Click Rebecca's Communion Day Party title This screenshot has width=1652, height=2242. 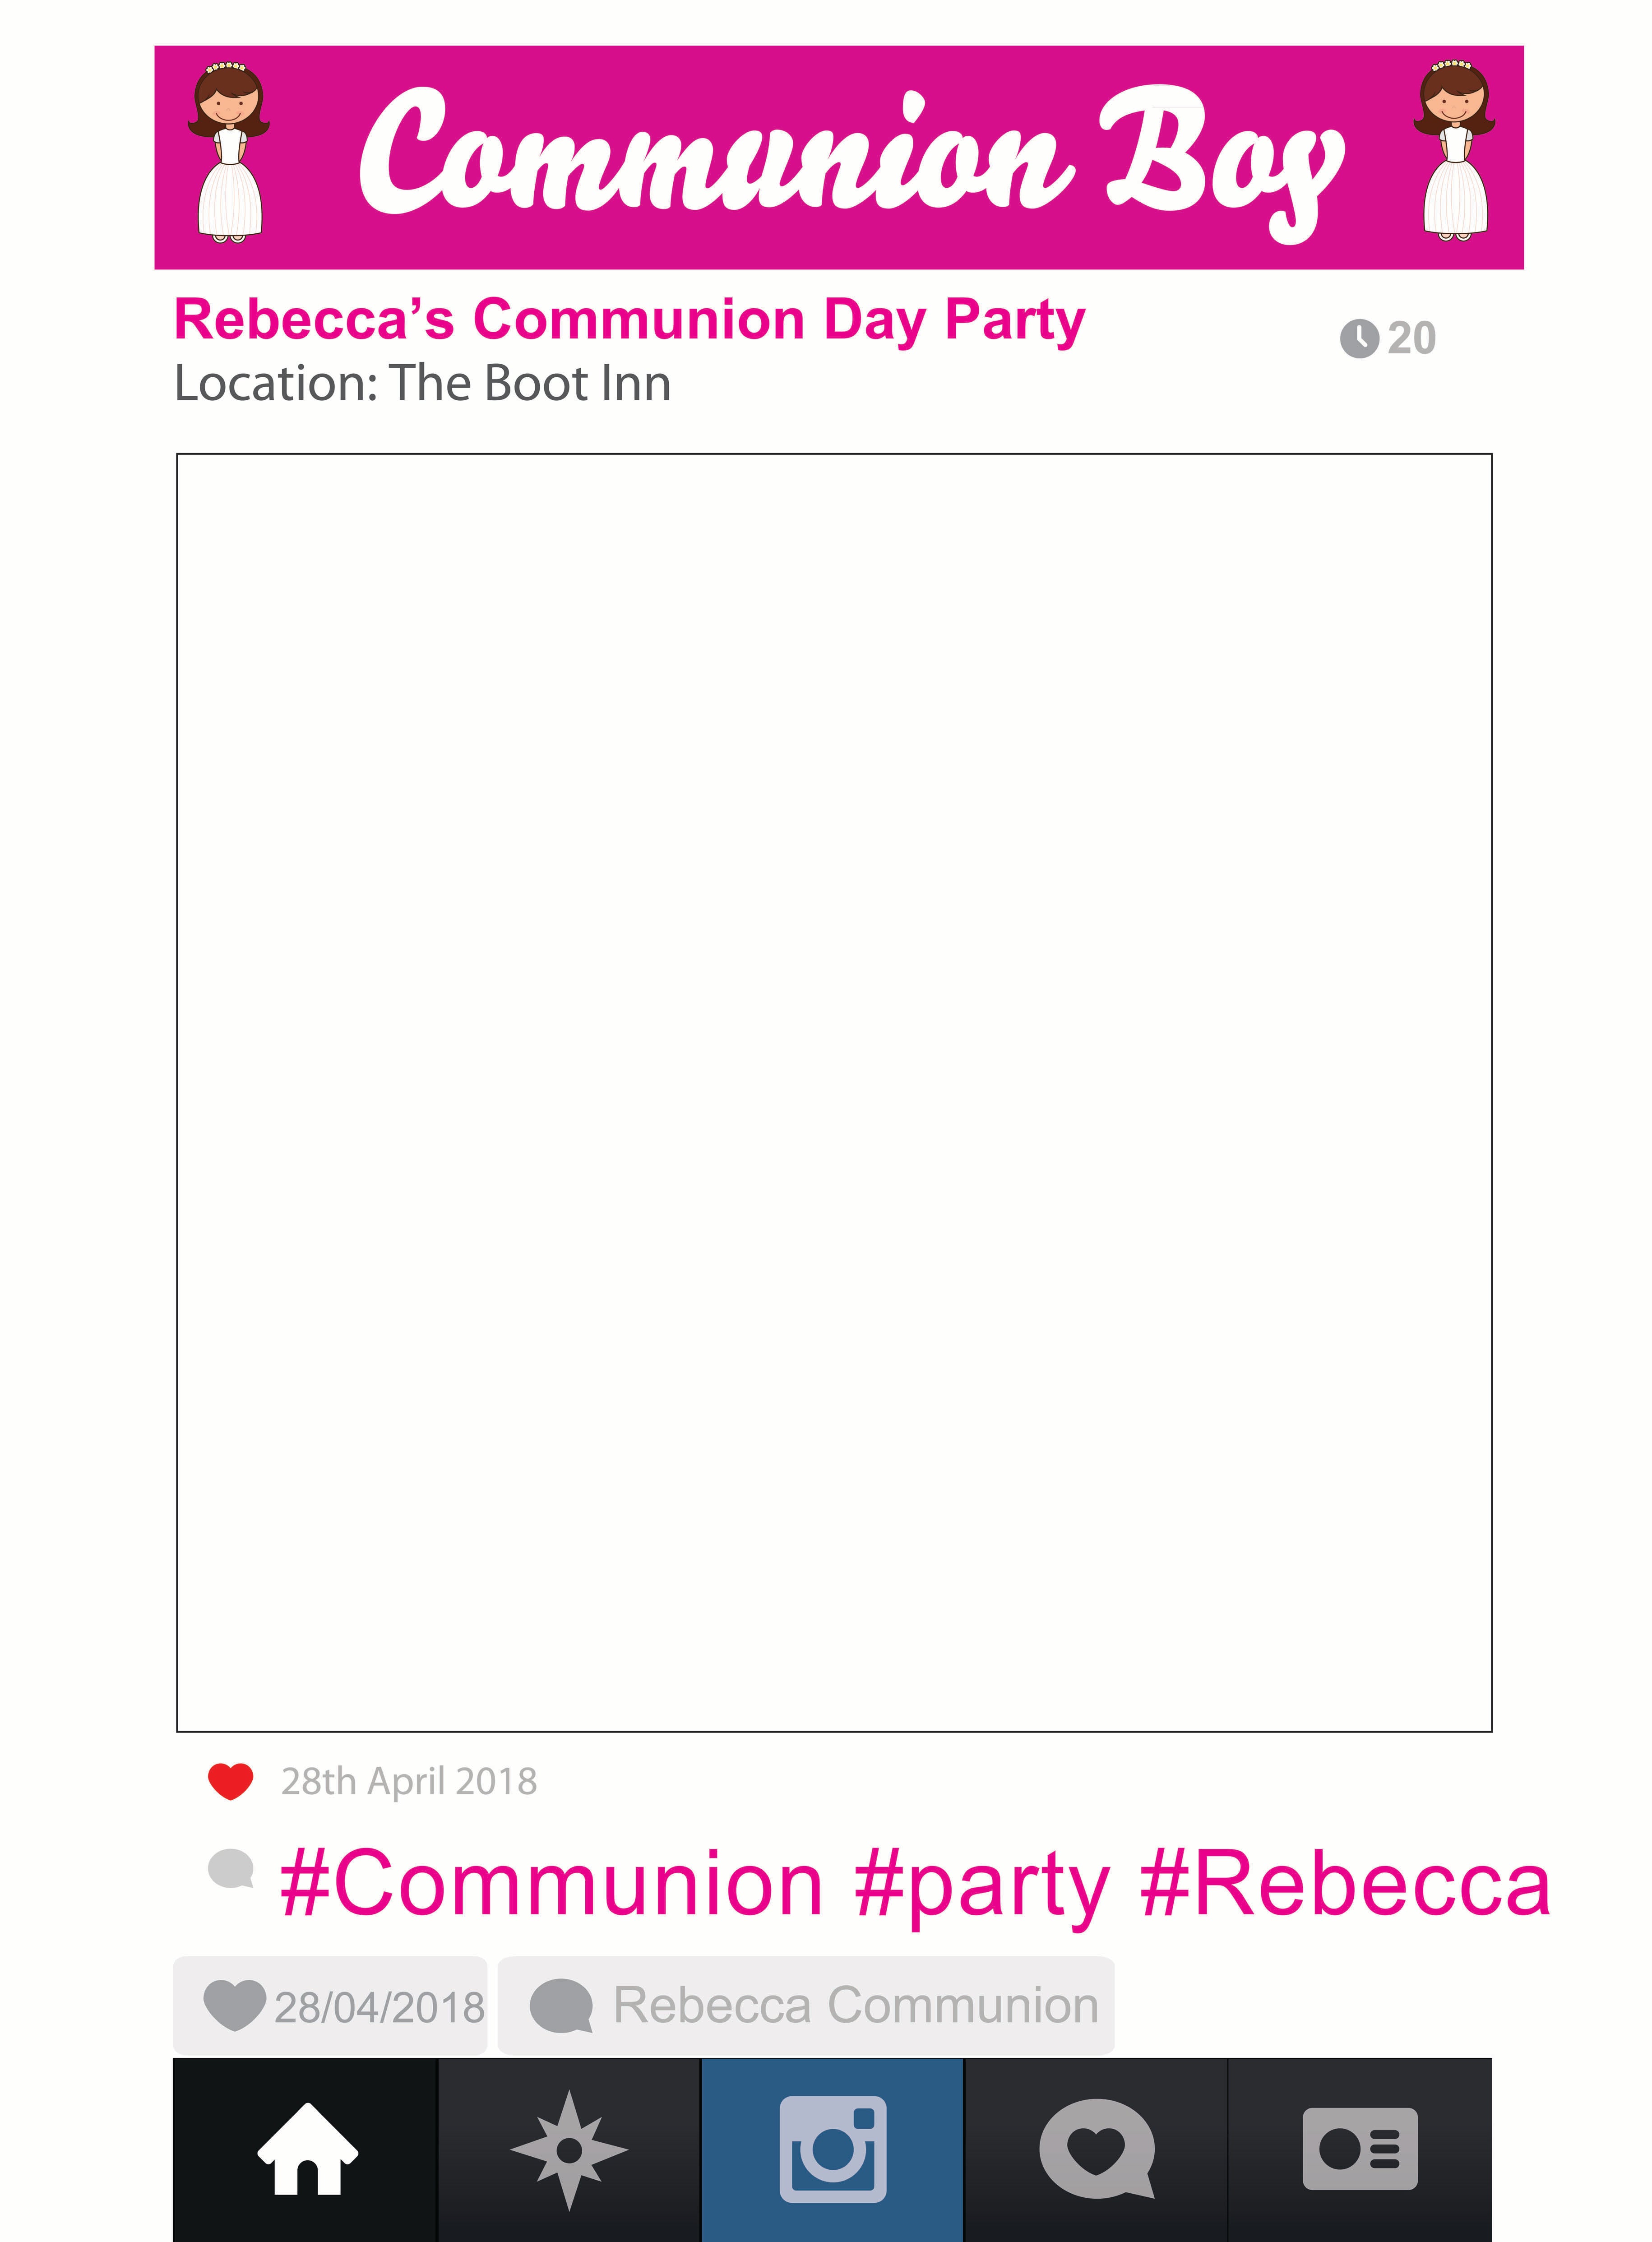(629, 320)
